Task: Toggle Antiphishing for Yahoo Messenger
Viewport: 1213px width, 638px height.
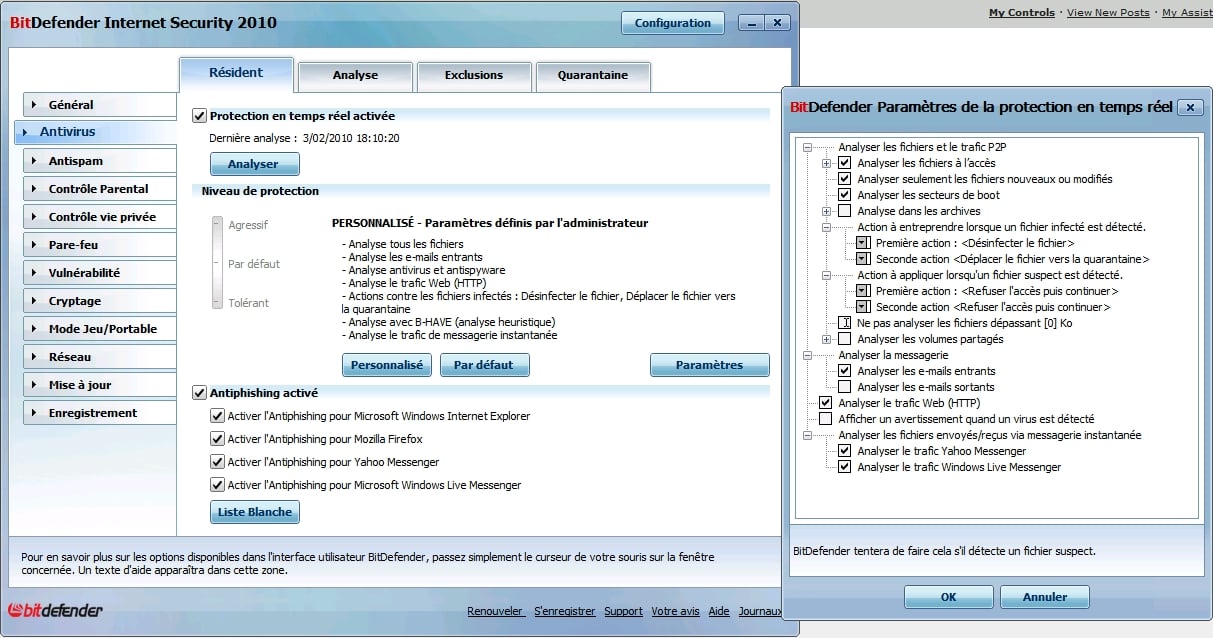Action: click(217, 462)
